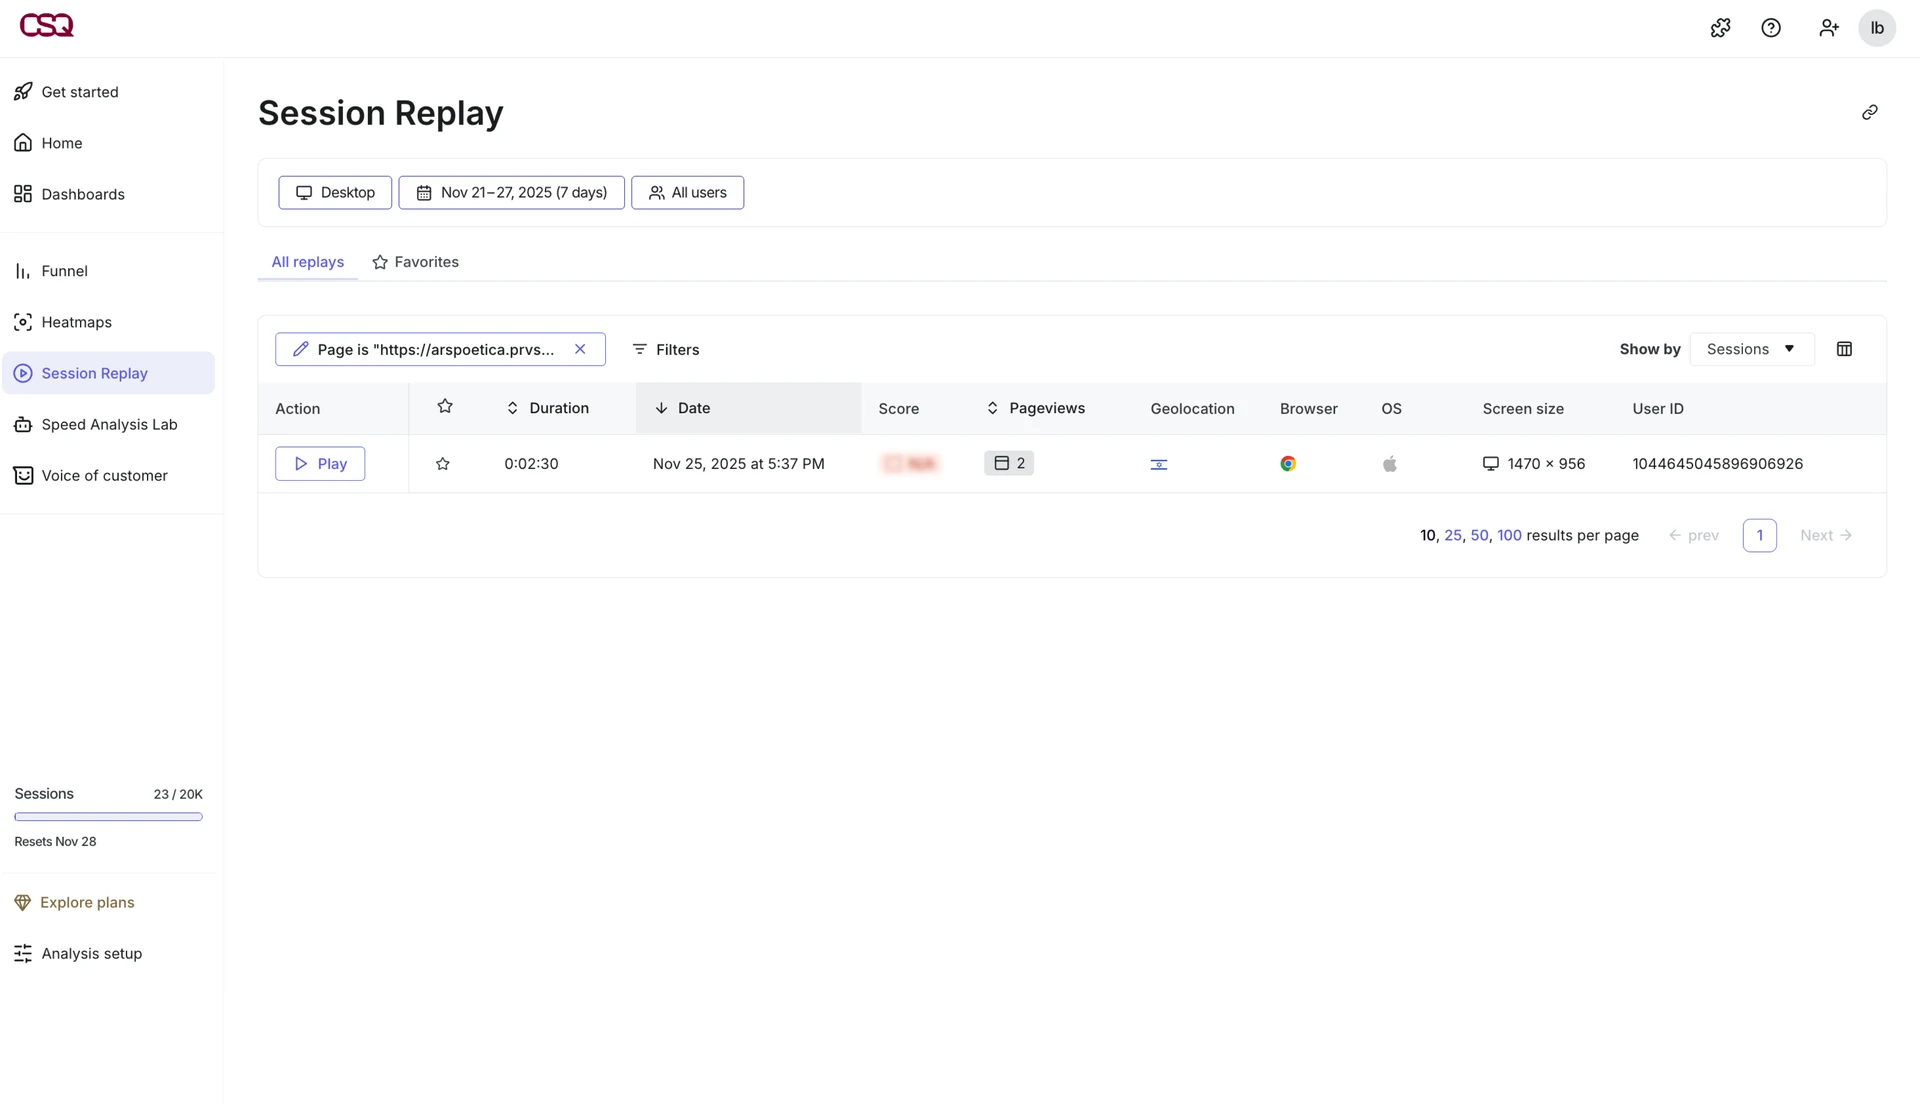
Task: Sort table by Duration column
Action: 547,408
